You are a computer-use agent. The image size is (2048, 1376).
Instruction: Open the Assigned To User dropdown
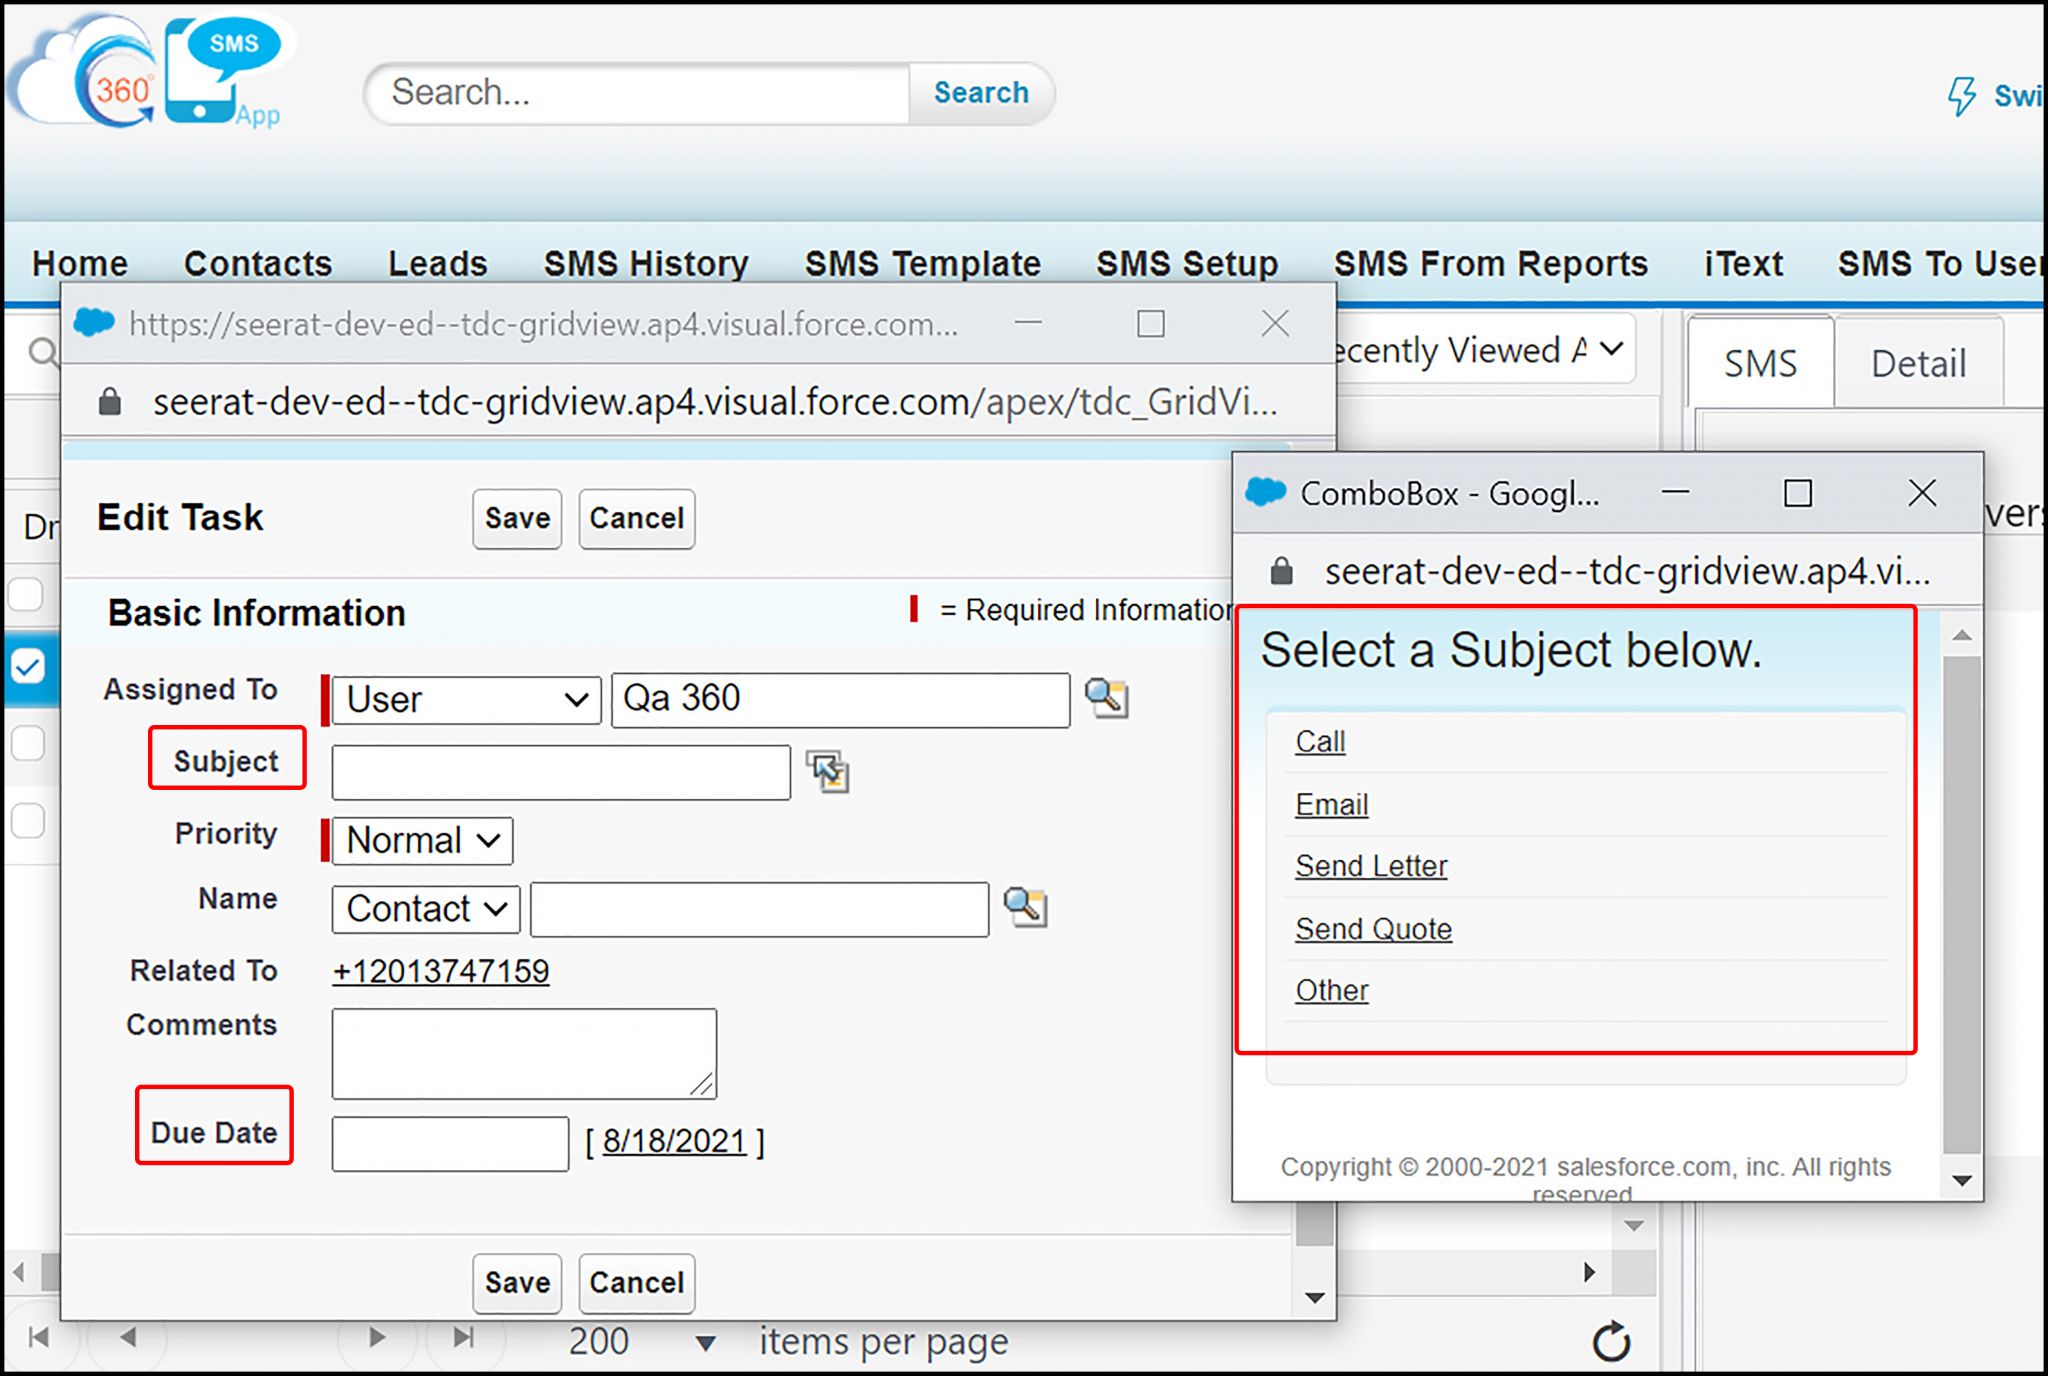[466, 699]
